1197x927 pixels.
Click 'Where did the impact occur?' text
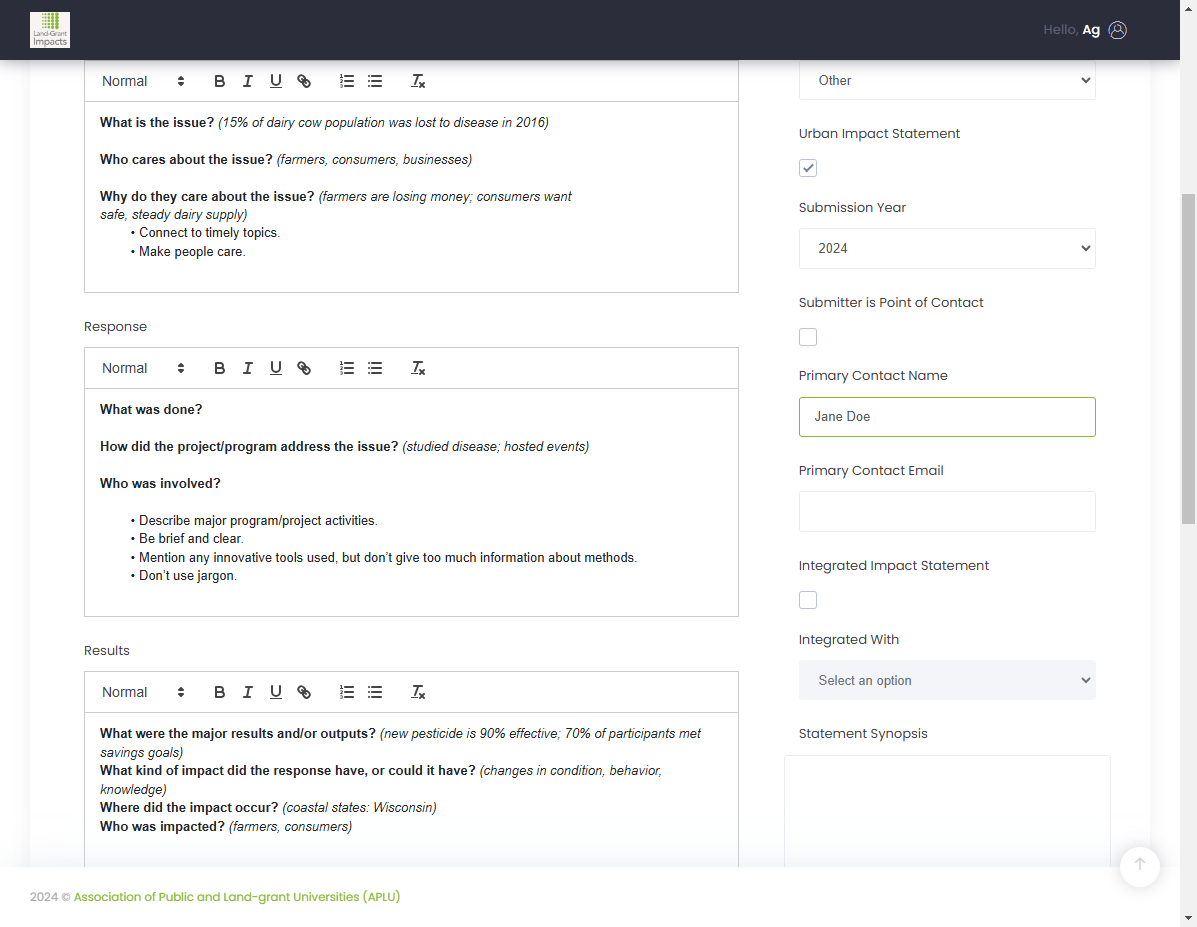[189, 808]
